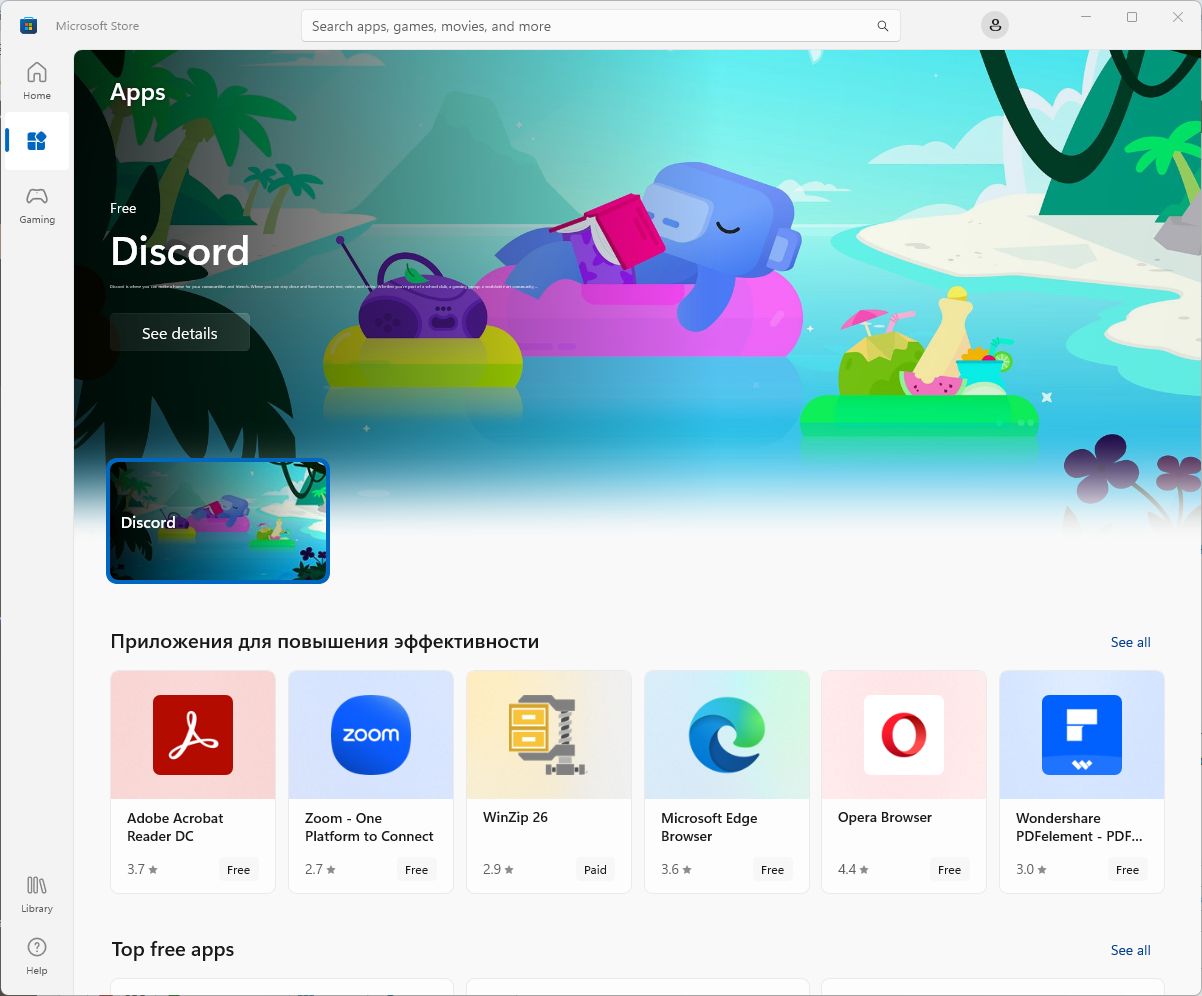See all productivity apps
Viewport: 1202px width, 996px height.
(x=1130, y=642)
